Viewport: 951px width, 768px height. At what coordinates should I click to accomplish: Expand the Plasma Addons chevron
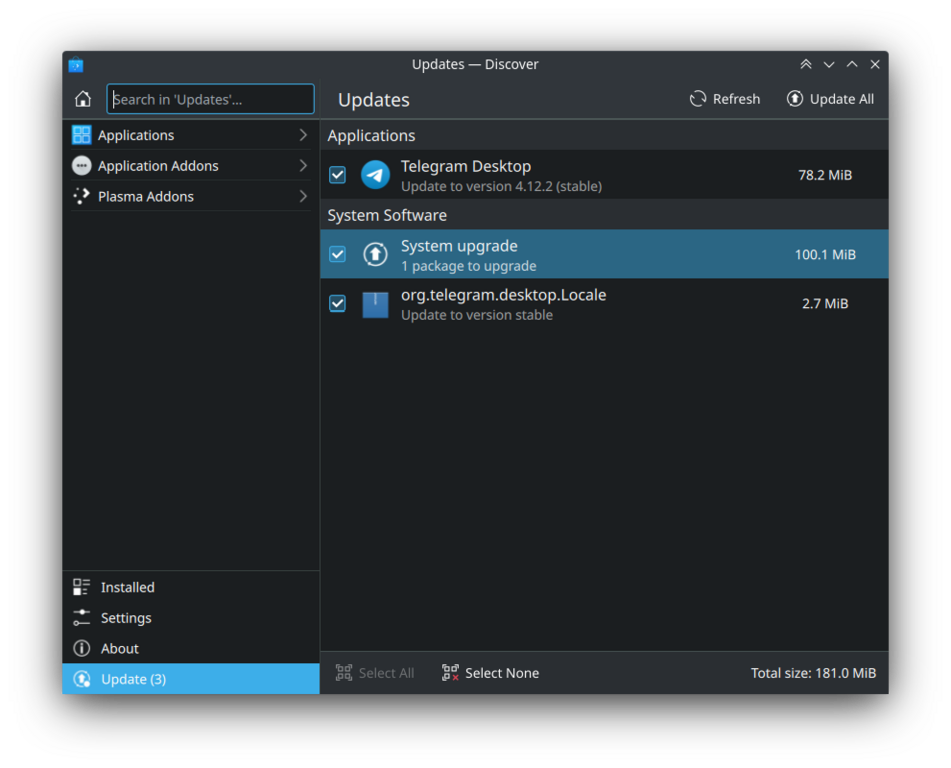(x=303, y=196)
